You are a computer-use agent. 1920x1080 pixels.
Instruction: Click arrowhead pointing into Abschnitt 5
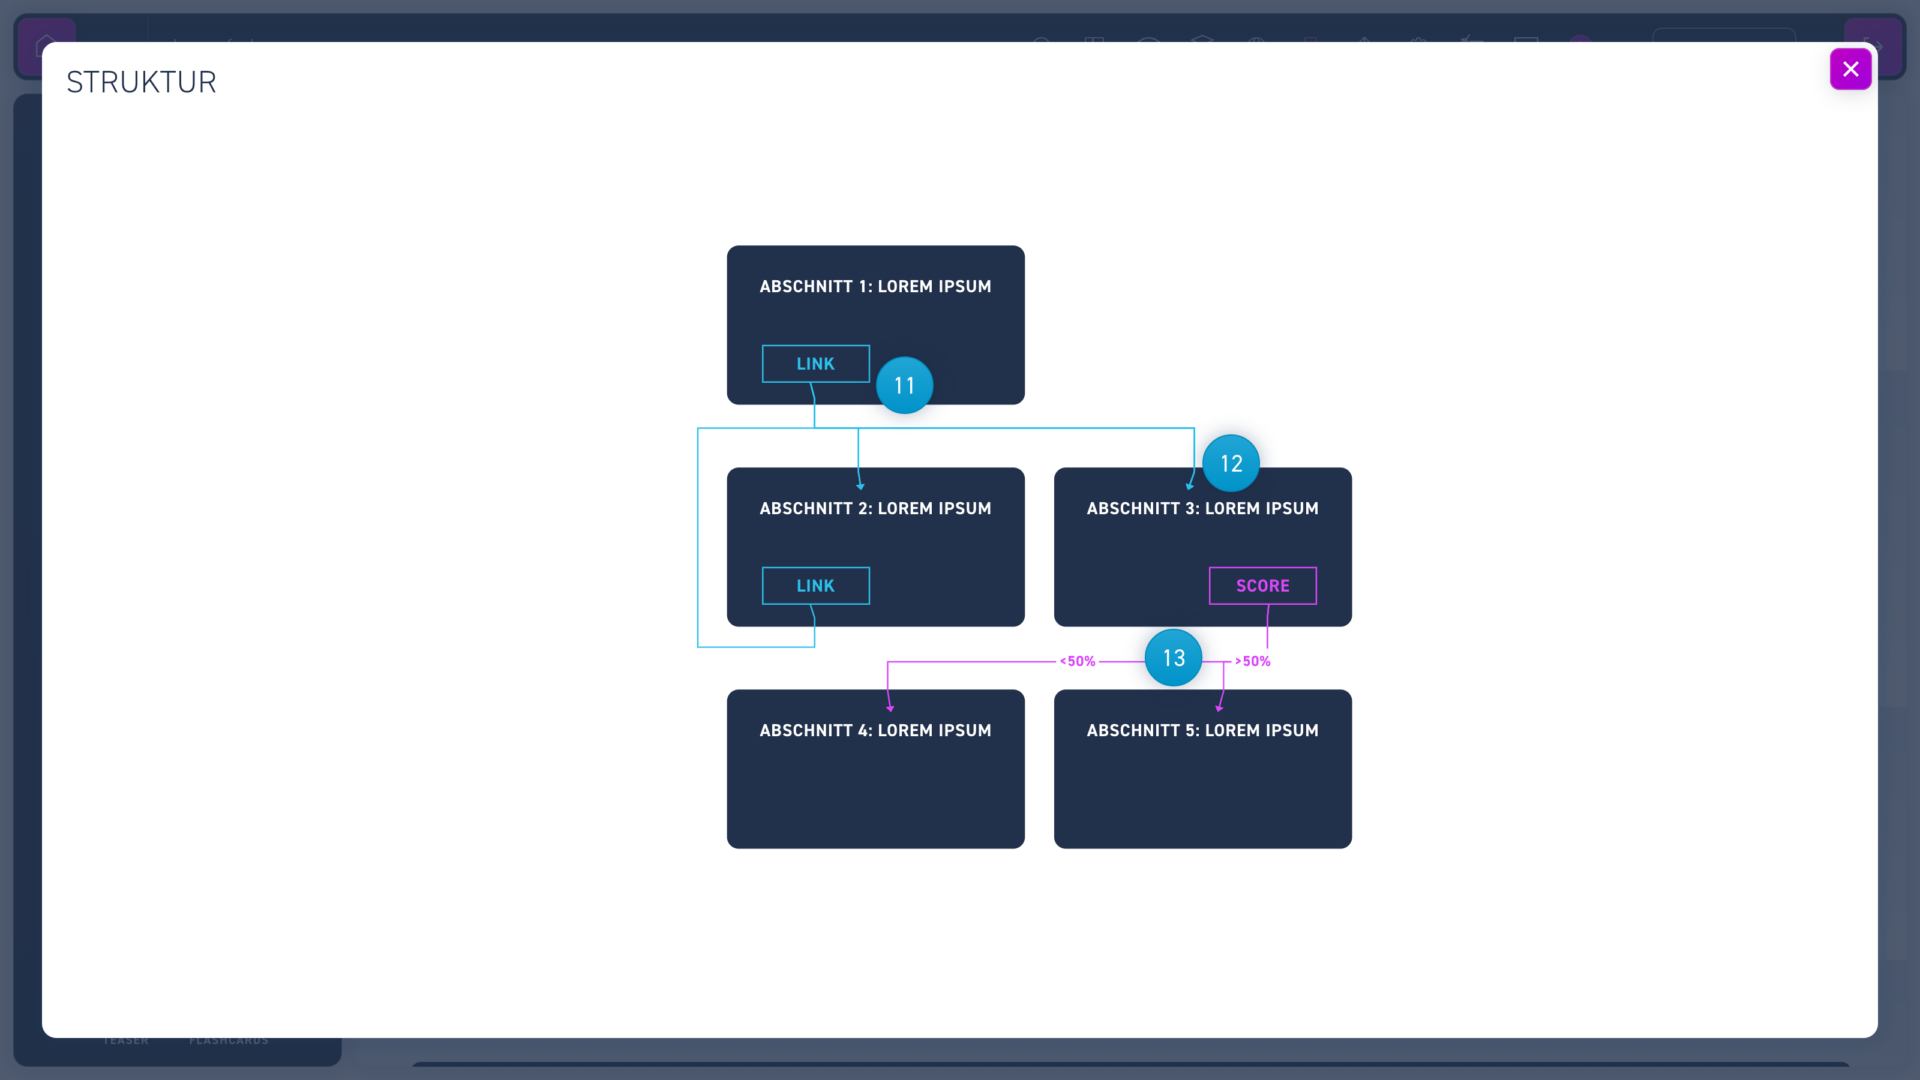pyautogui.click(x=1219, y=707)
